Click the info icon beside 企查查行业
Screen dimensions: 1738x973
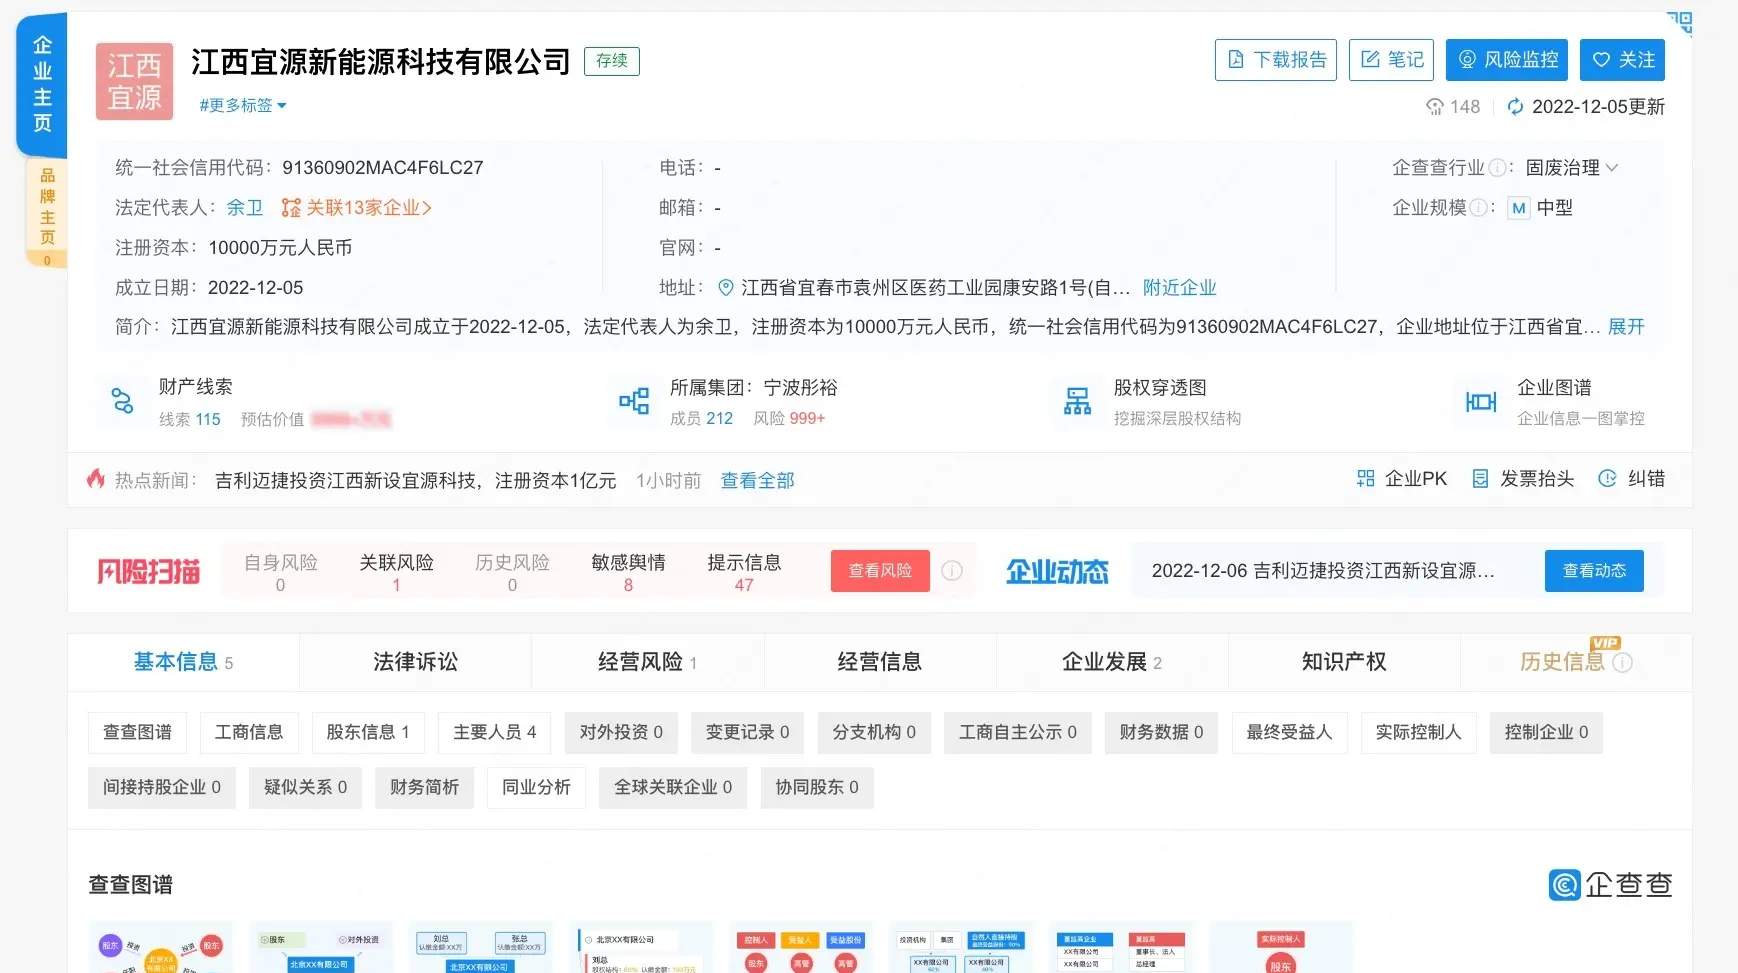[1497, 168]
